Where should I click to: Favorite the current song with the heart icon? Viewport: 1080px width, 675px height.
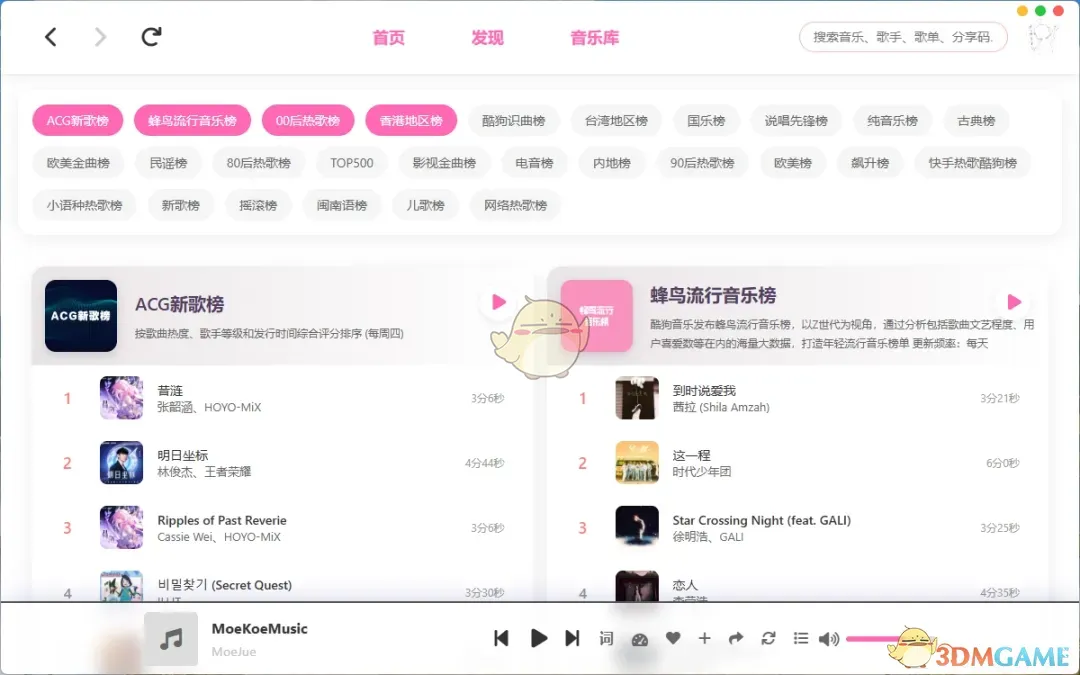coord(673,638)
